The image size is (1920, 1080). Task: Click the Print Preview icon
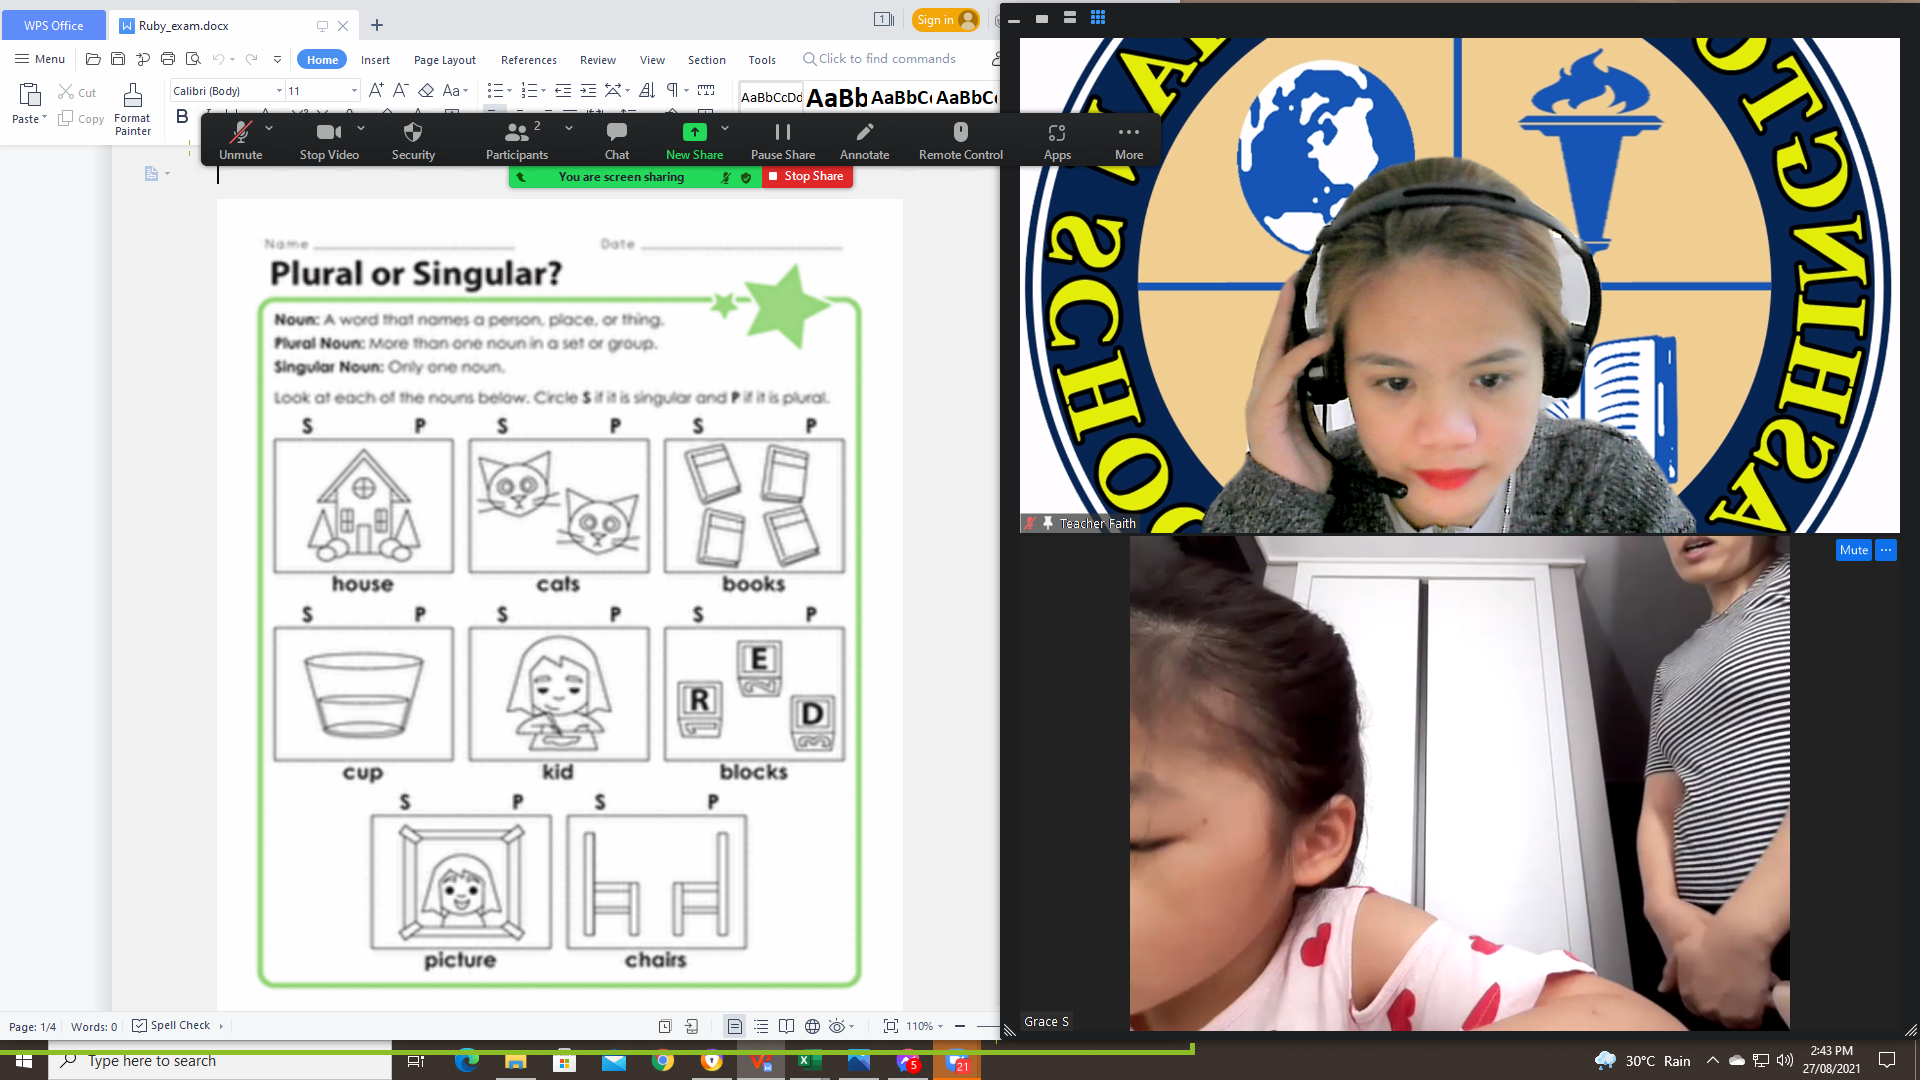coord(193,59)
